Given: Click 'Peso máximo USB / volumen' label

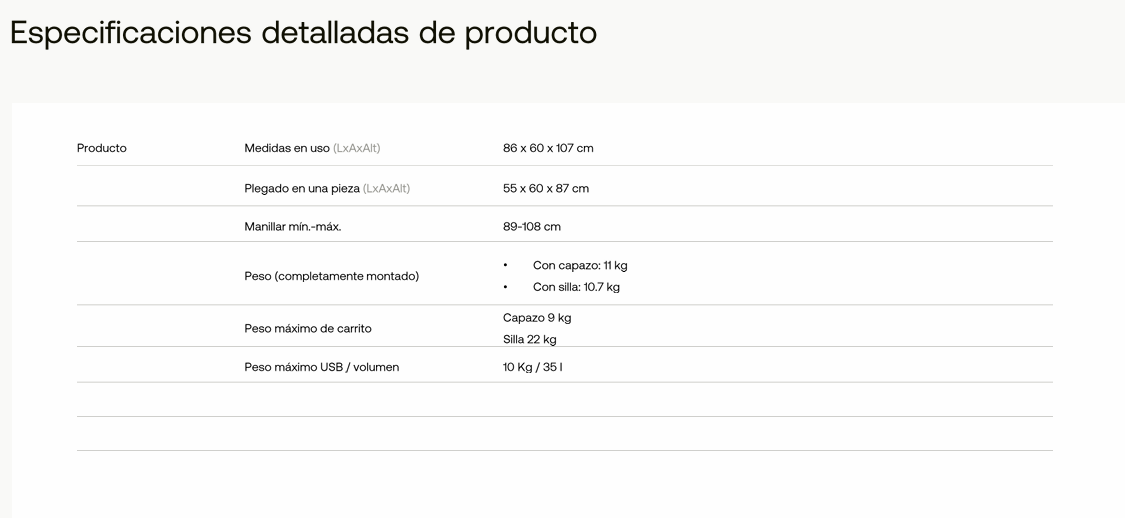Looking at the screenshot, I should coord(321,367).
